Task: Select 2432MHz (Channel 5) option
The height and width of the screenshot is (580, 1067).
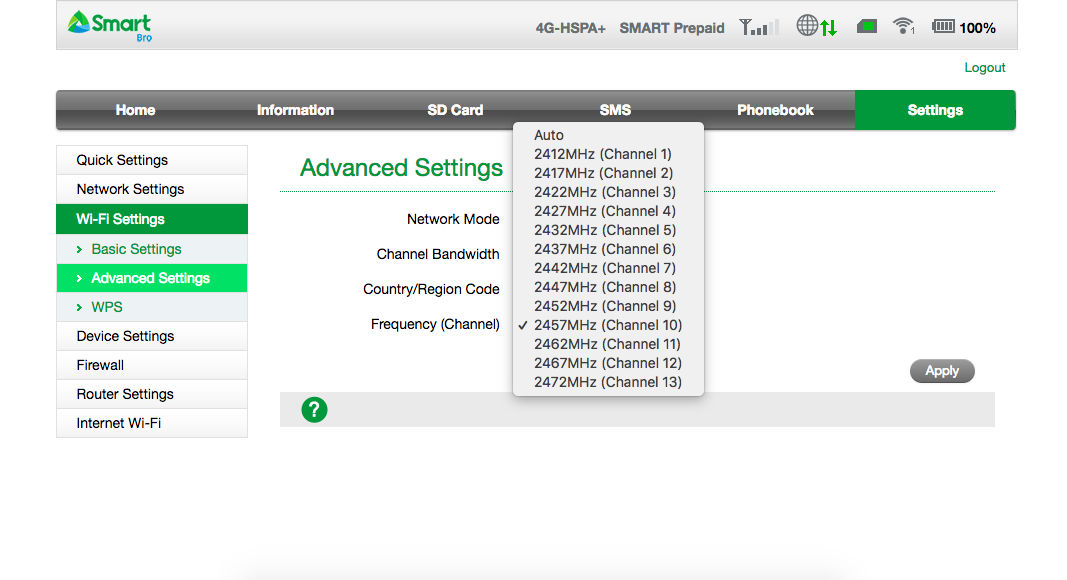Action: (608, 230)
